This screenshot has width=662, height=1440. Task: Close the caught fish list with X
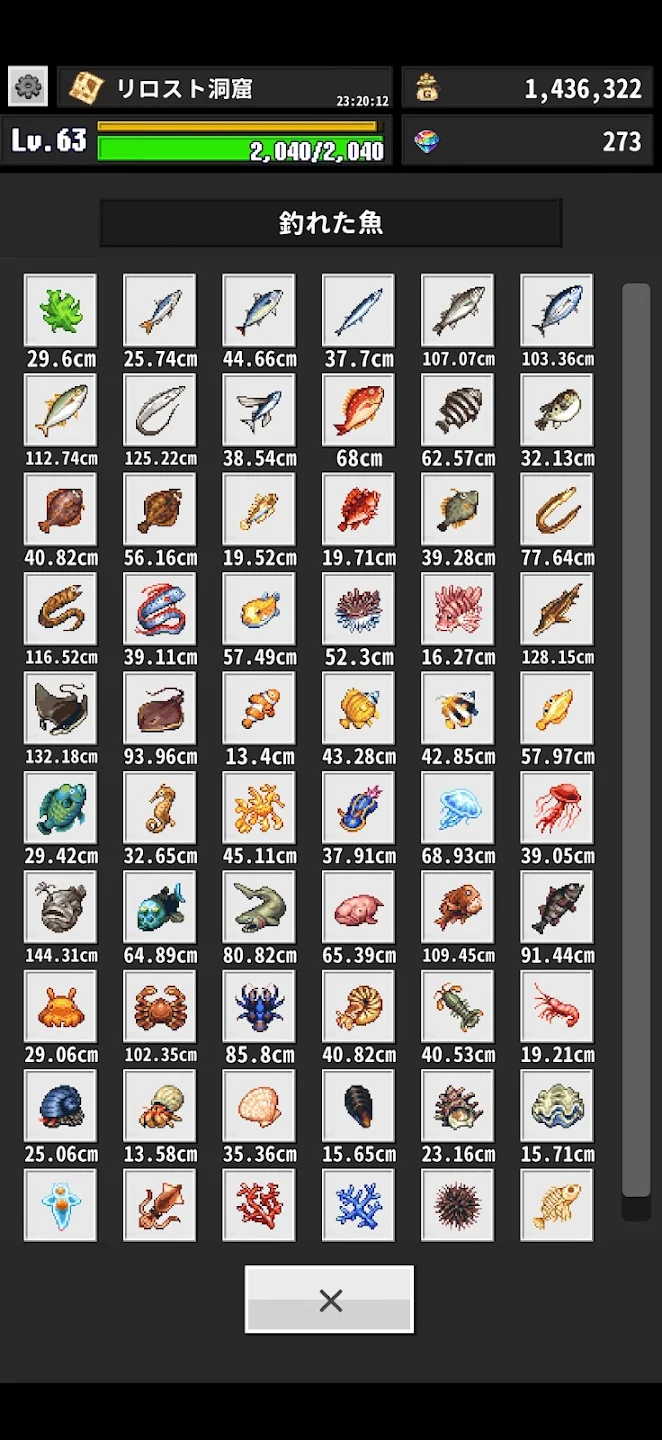330,1299
